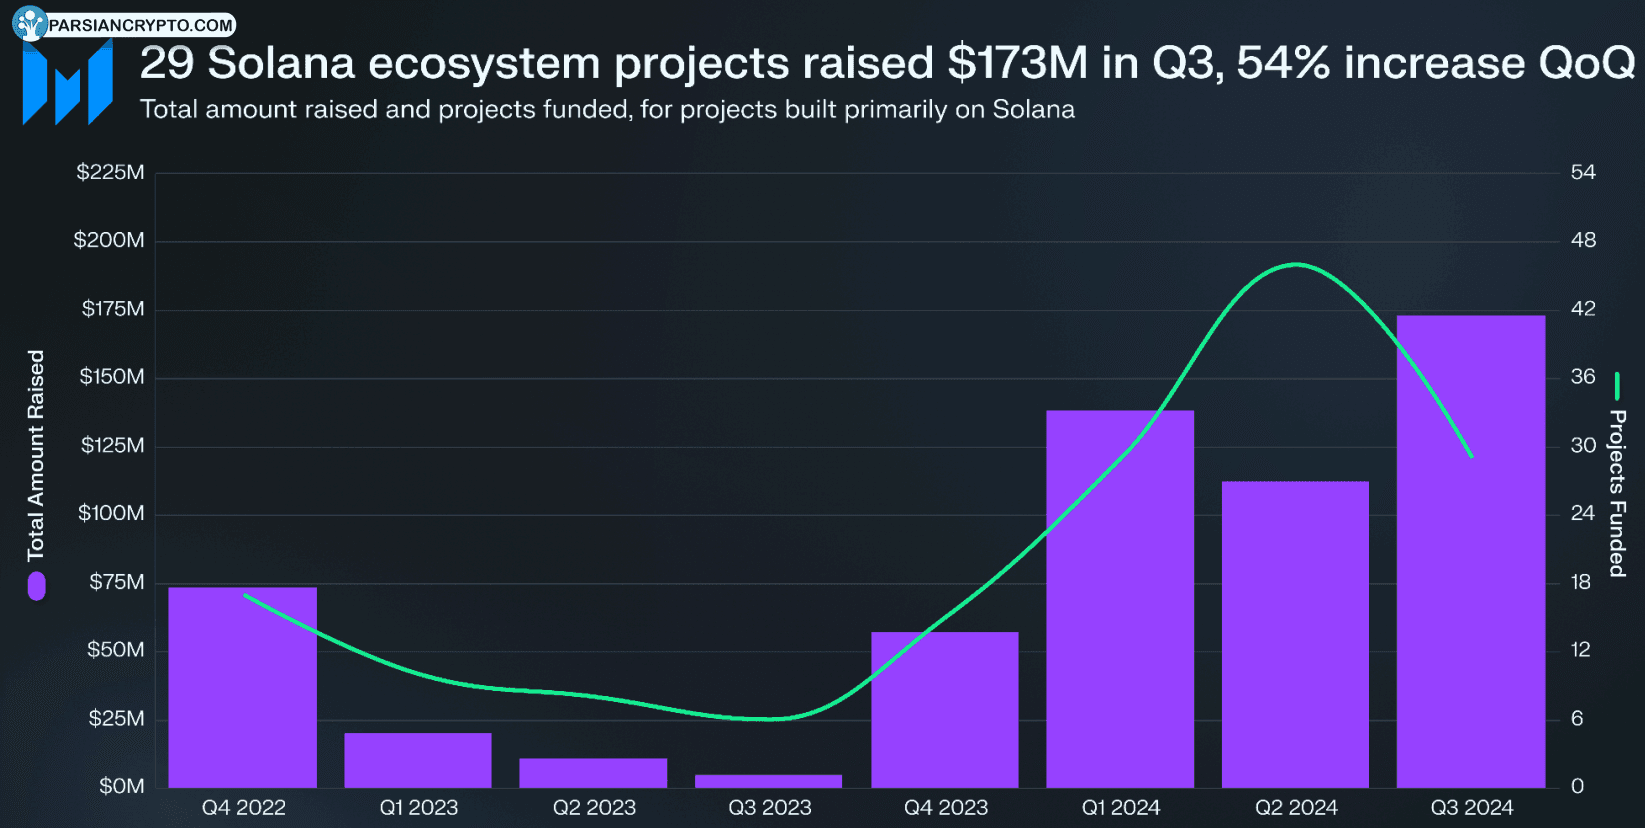Click the $200M axis label
Image resolution: width=1645 pixels, height=828 pixels.
(x=109, y=240)
